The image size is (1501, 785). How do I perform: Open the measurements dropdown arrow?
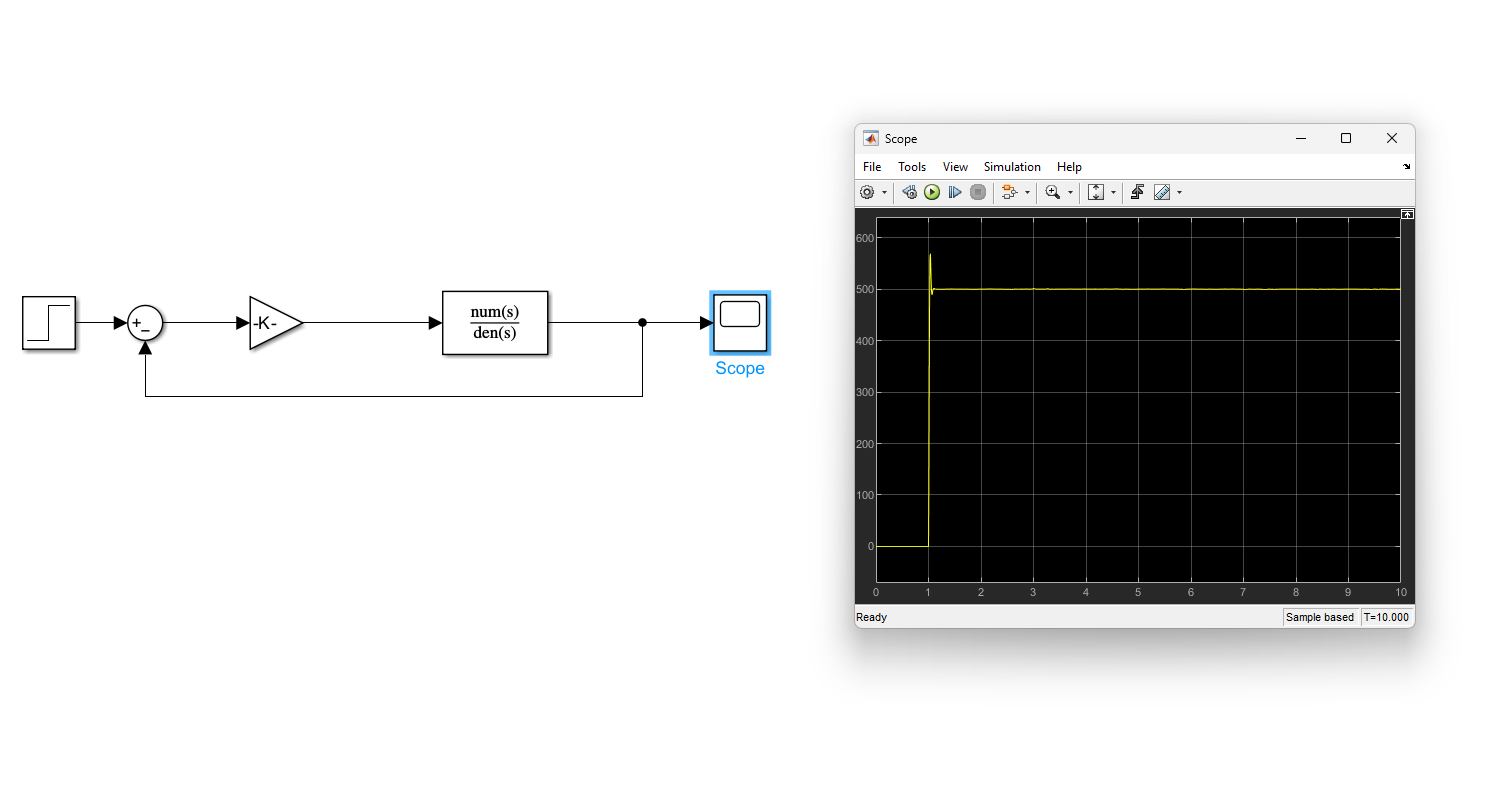tap(1180, 193)
